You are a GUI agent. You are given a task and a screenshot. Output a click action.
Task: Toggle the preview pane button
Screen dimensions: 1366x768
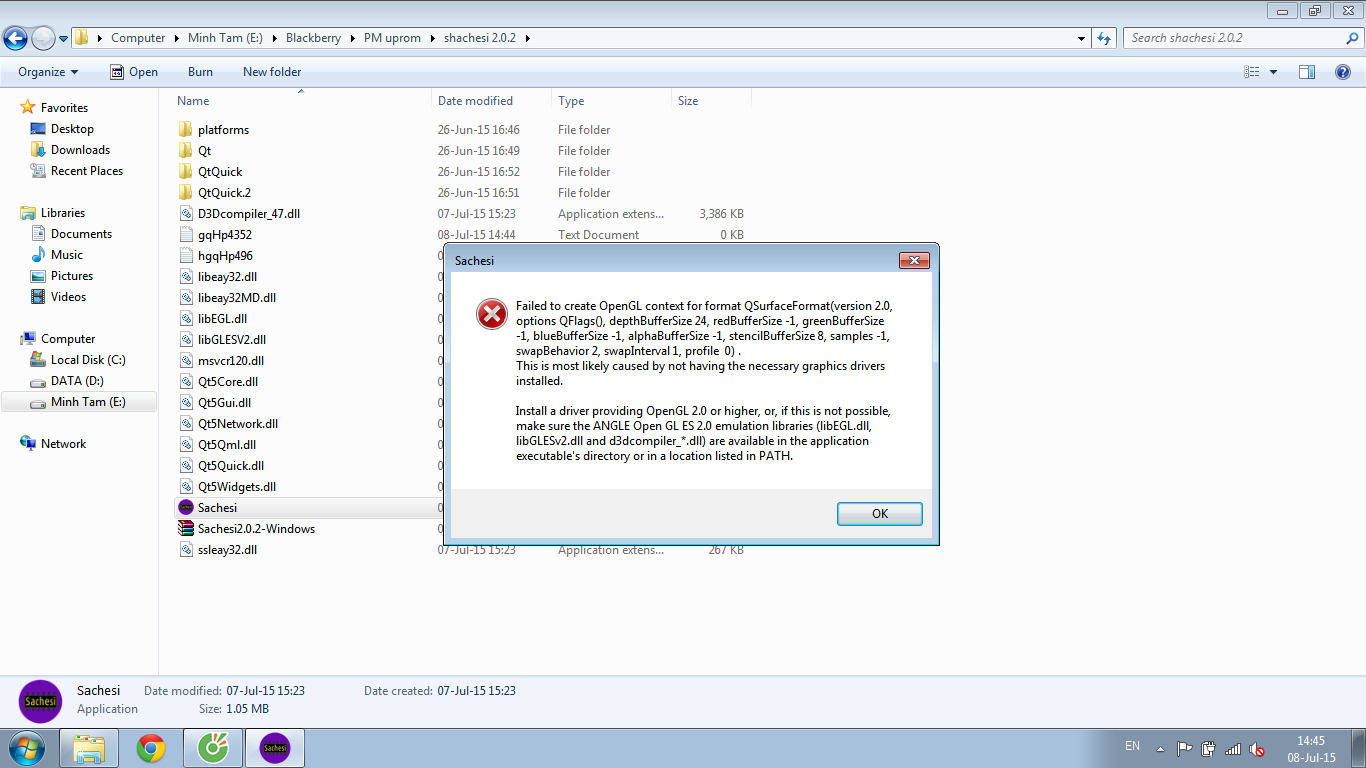click(1307, 72)
